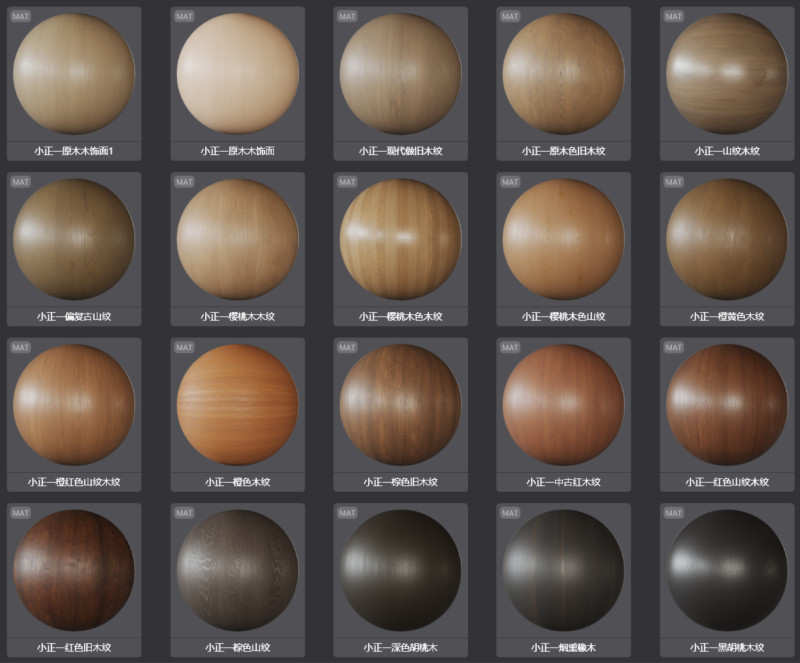Click the name label 小正—烟熏橡木
Image resolution: width=800 pixels, height=663 pixels.
coord(563,647)
